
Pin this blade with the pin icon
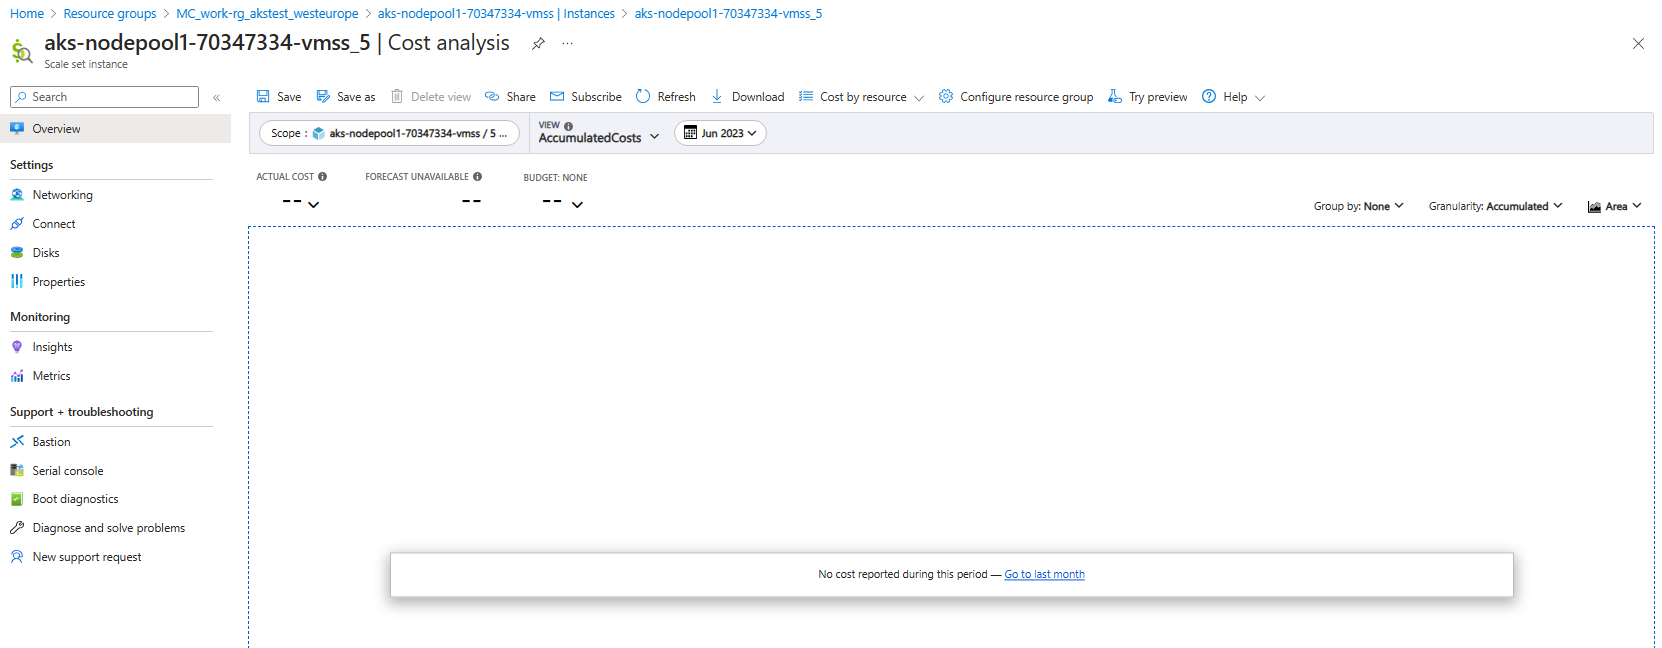tap(538, 43)
